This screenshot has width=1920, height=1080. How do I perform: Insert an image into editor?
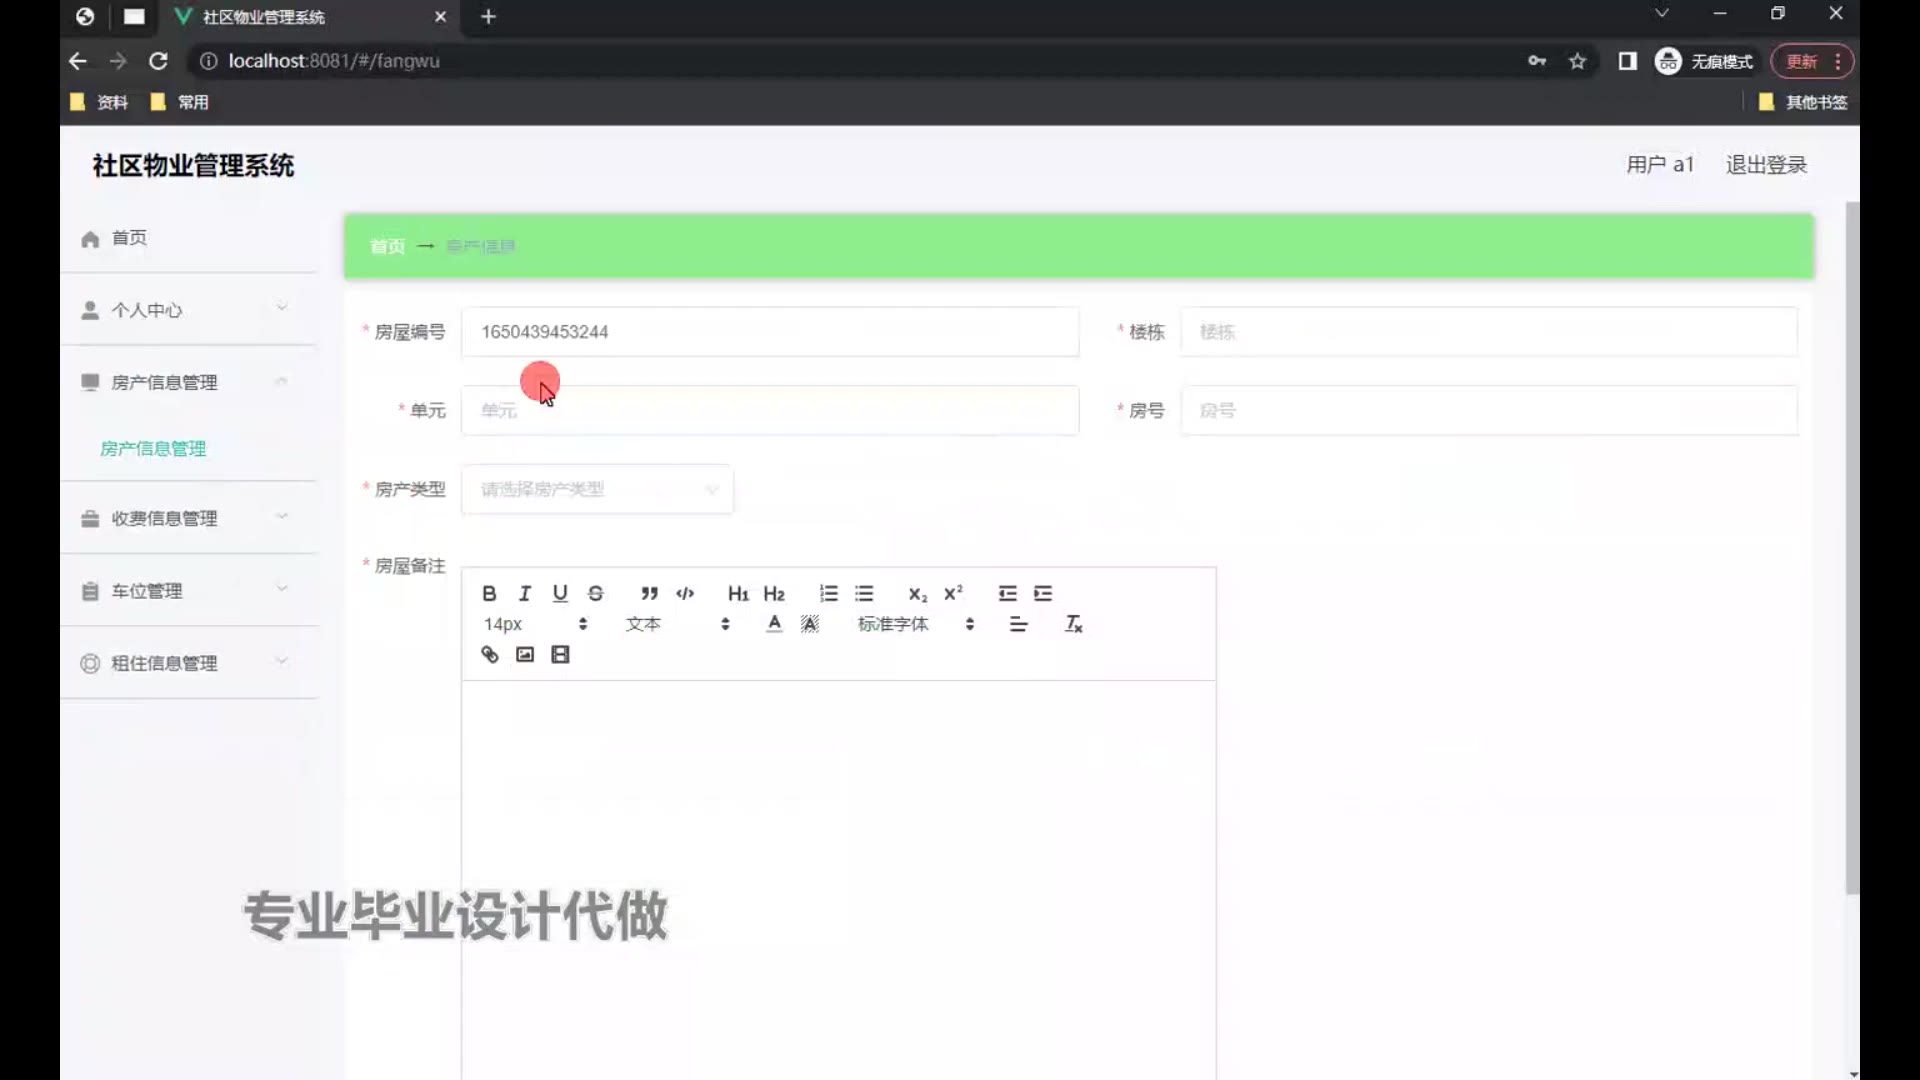point(525,654)
